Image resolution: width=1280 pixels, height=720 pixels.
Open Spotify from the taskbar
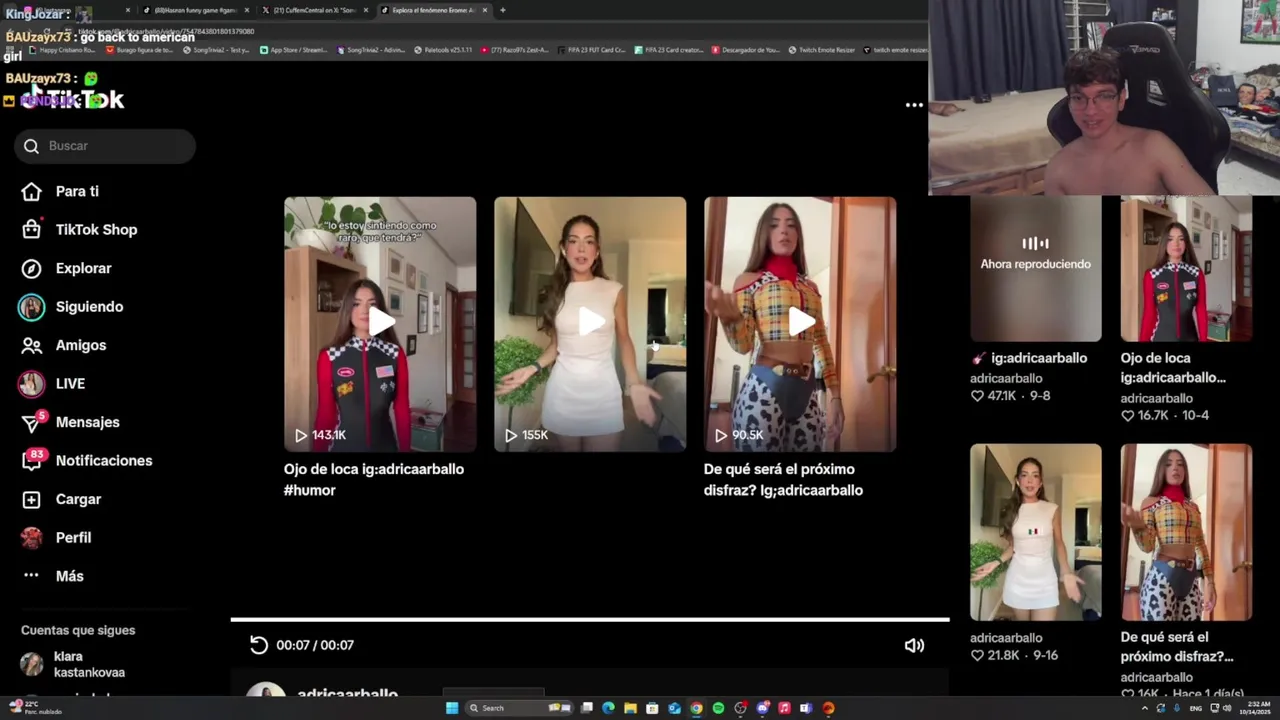718,708
